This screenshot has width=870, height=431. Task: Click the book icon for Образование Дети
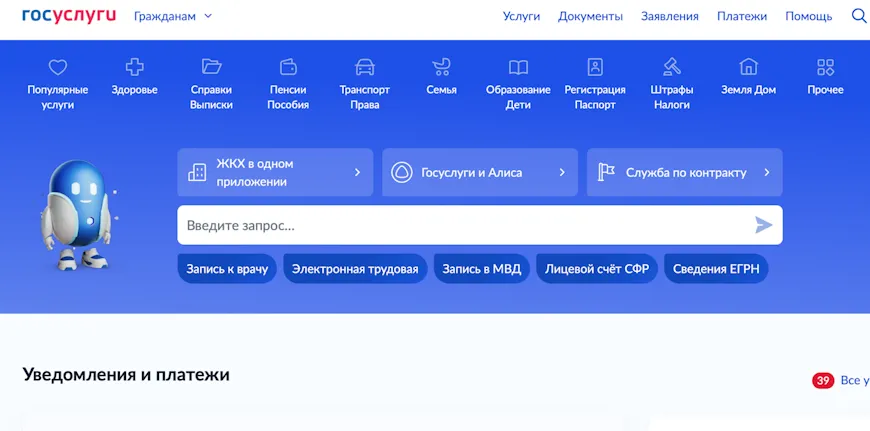pyautogui.click(x=518, y=68)
